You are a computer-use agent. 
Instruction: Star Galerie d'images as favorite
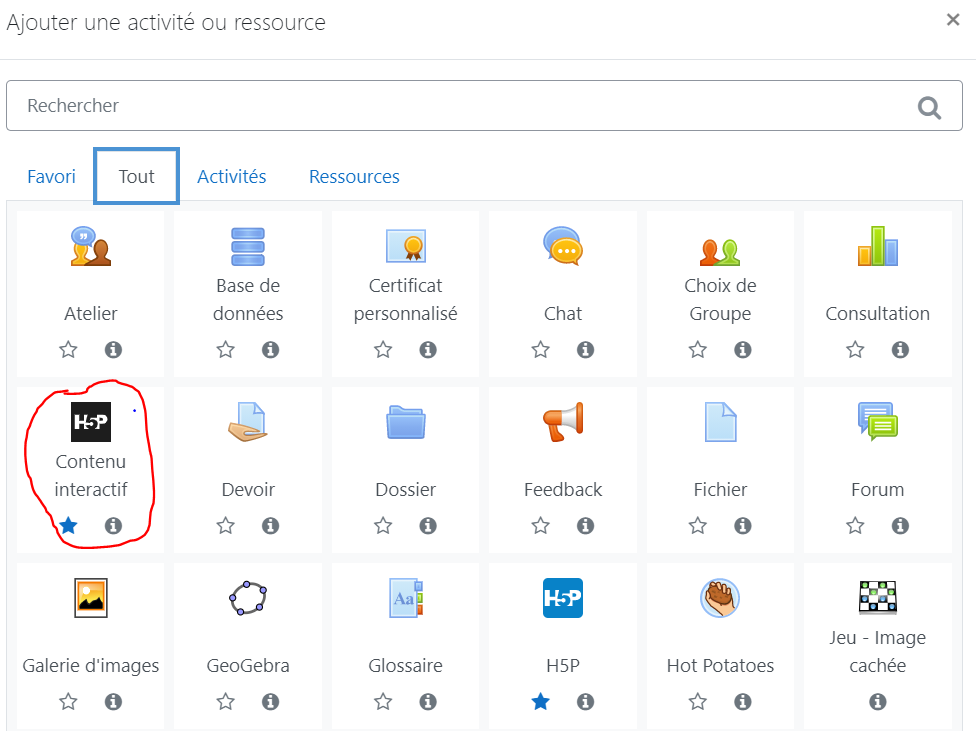point(68,702)
